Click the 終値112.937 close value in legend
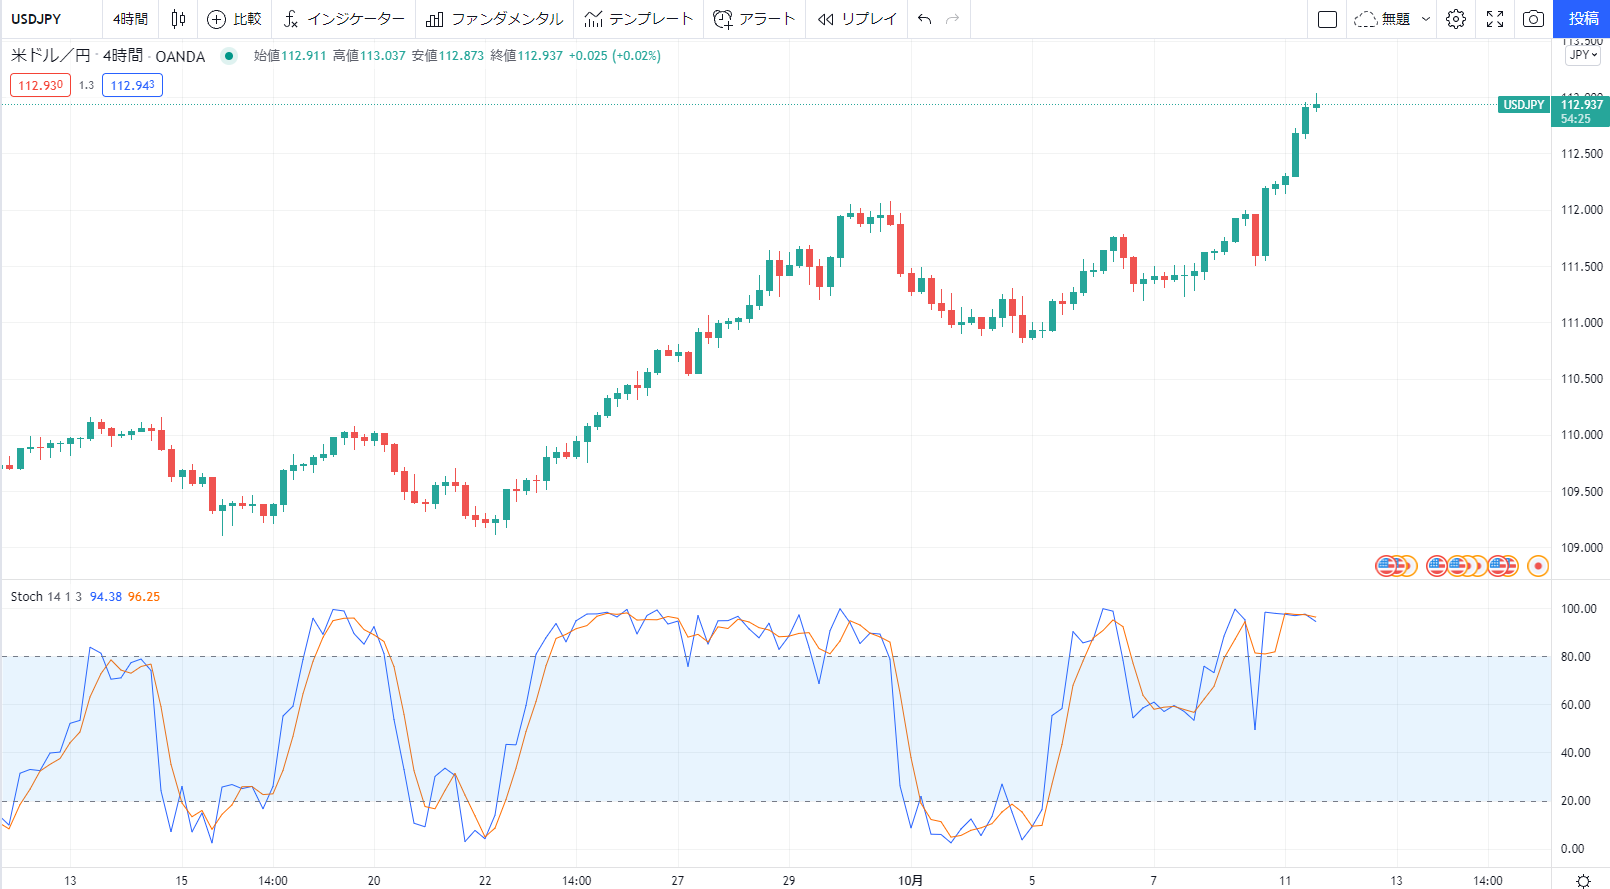The width and height of the screenshot is (1610, 889). [x=527, y=56]
